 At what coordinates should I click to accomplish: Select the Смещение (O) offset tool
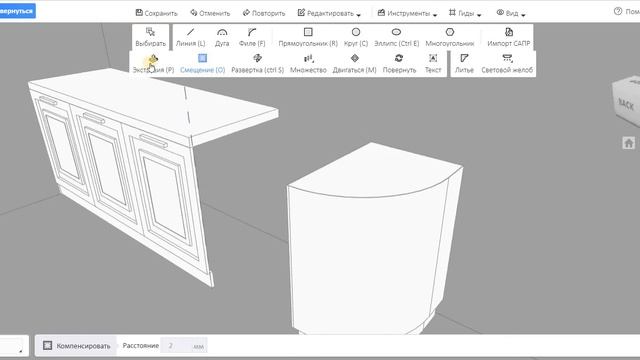(202, 64)
